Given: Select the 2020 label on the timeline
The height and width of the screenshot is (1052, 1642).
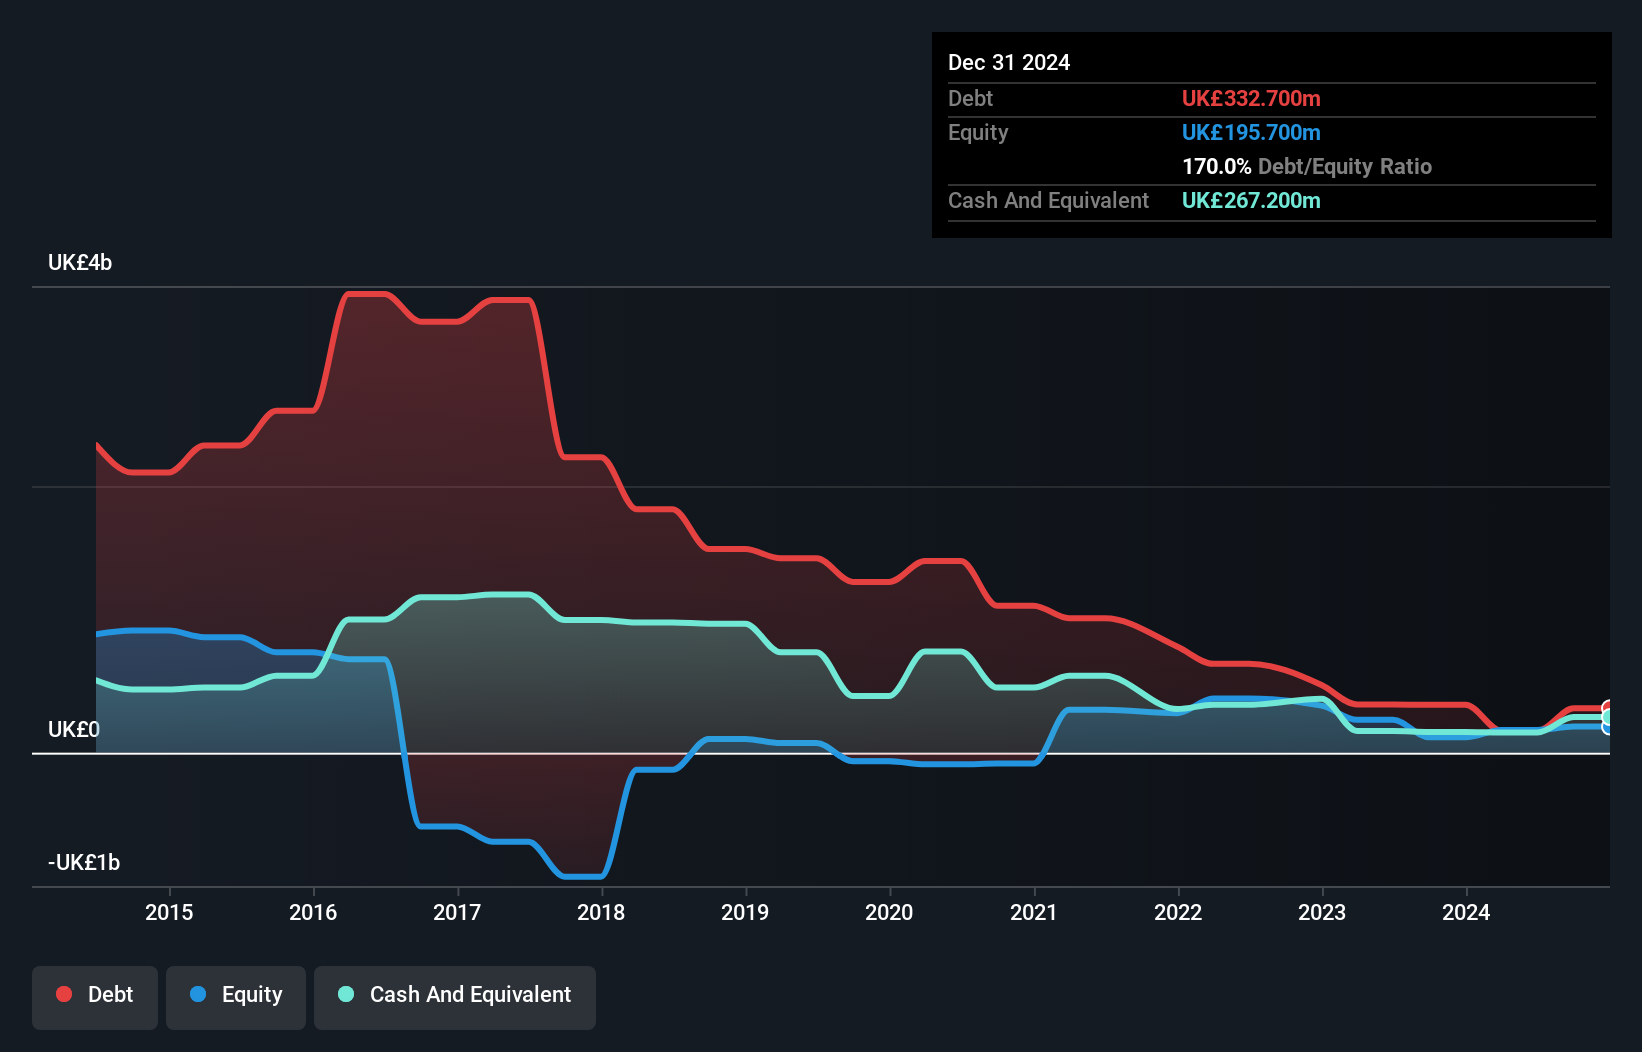Looking at the screenshot, I should click(890, 912).
